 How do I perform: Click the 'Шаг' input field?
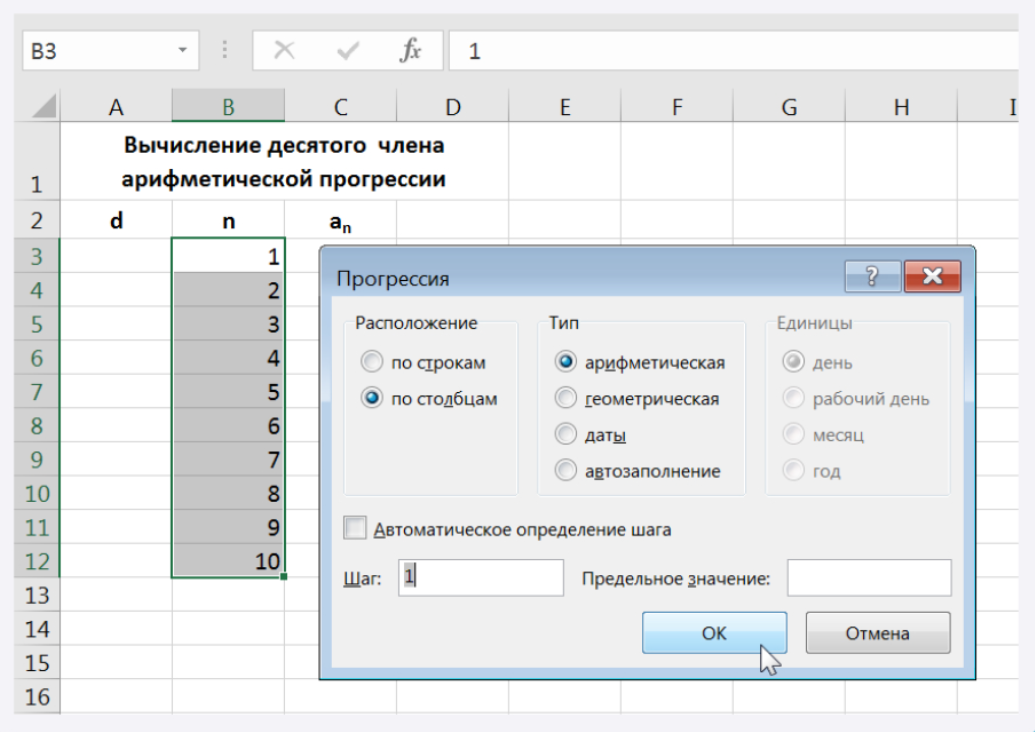(481, 578)
